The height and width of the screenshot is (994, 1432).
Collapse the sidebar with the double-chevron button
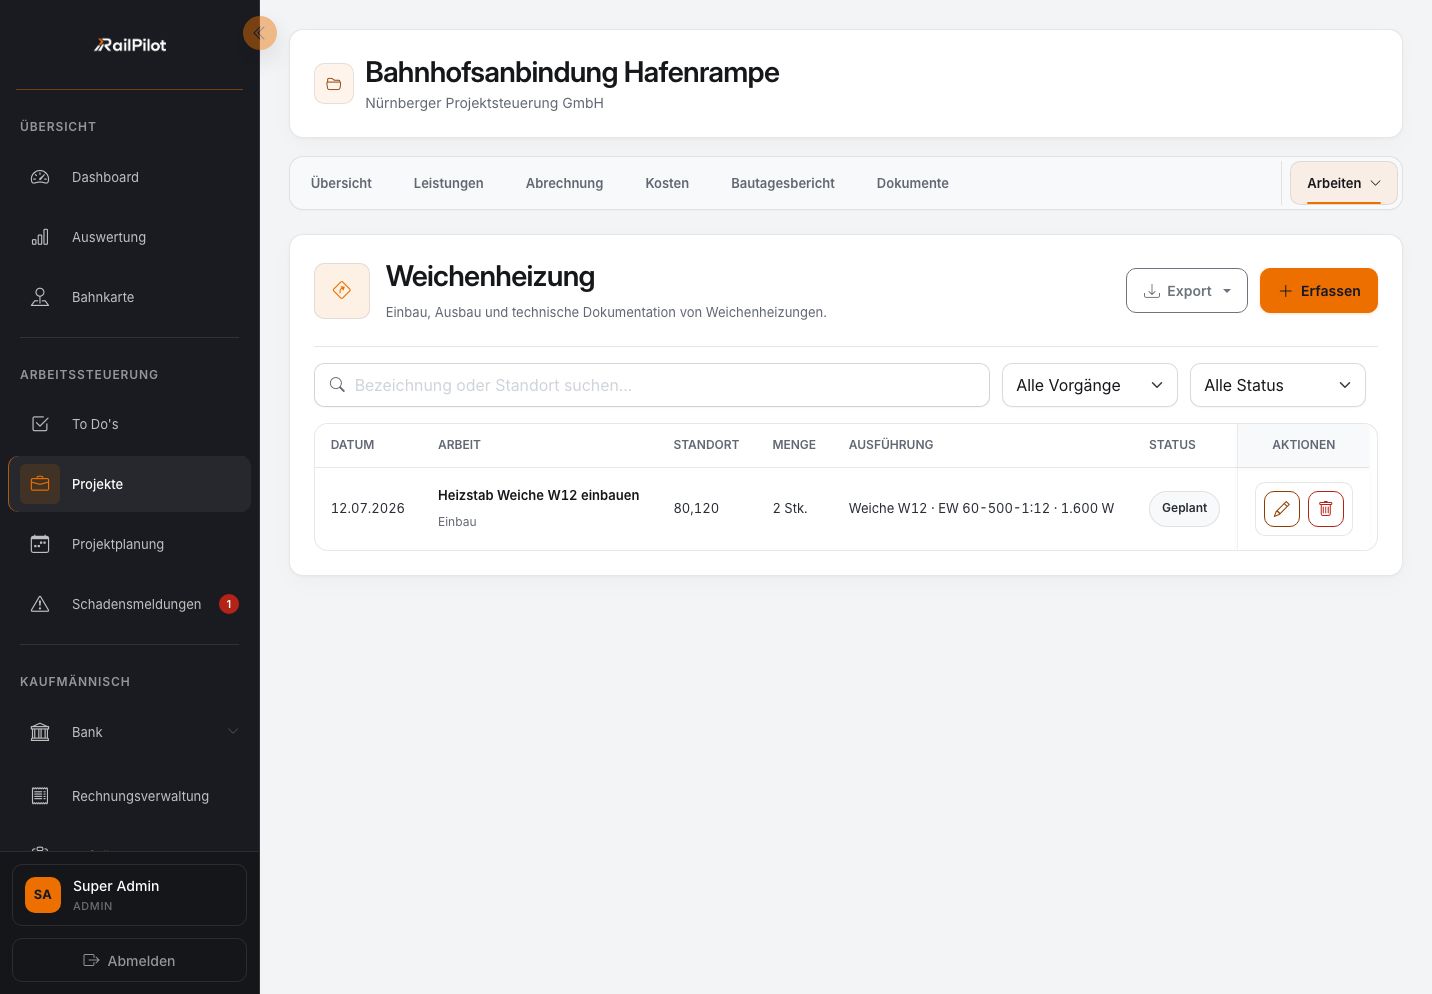pyautogui.click(x=259, y=33)
